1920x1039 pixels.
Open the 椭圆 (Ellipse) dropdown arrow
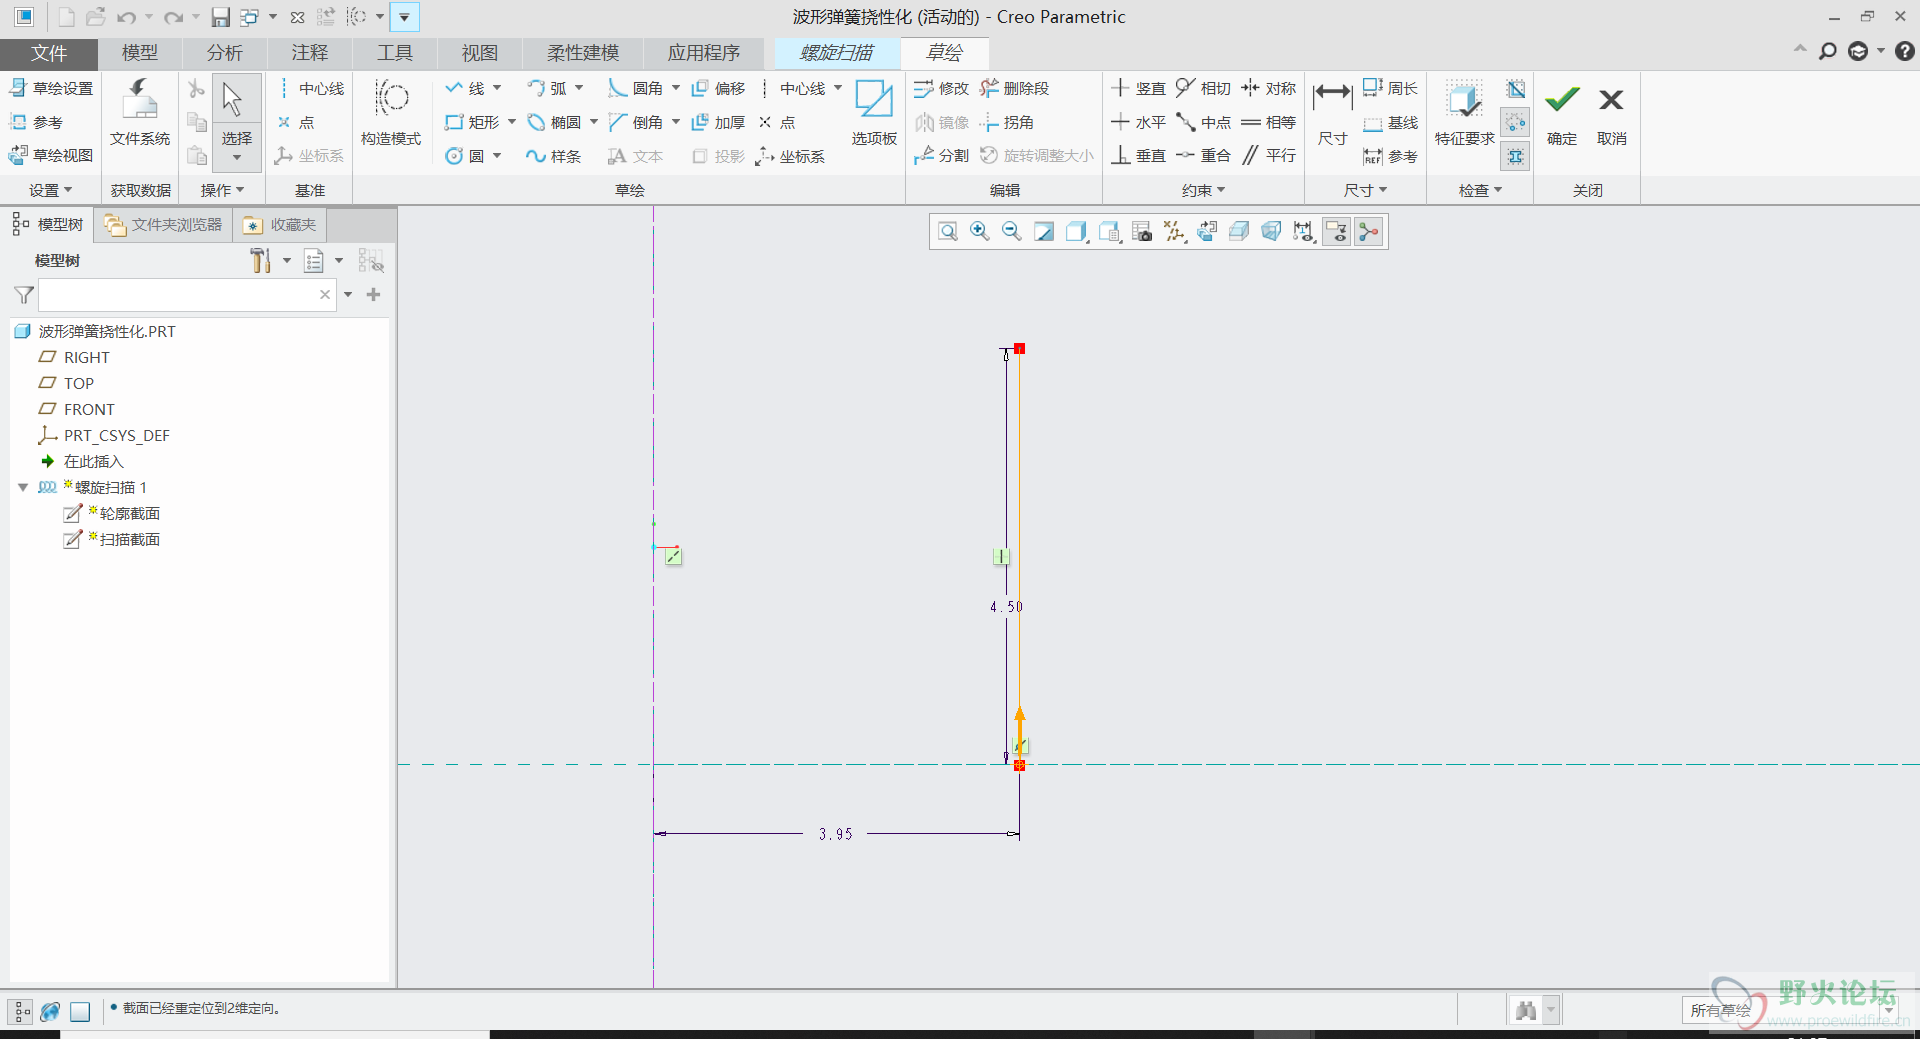tap(594, 122)
